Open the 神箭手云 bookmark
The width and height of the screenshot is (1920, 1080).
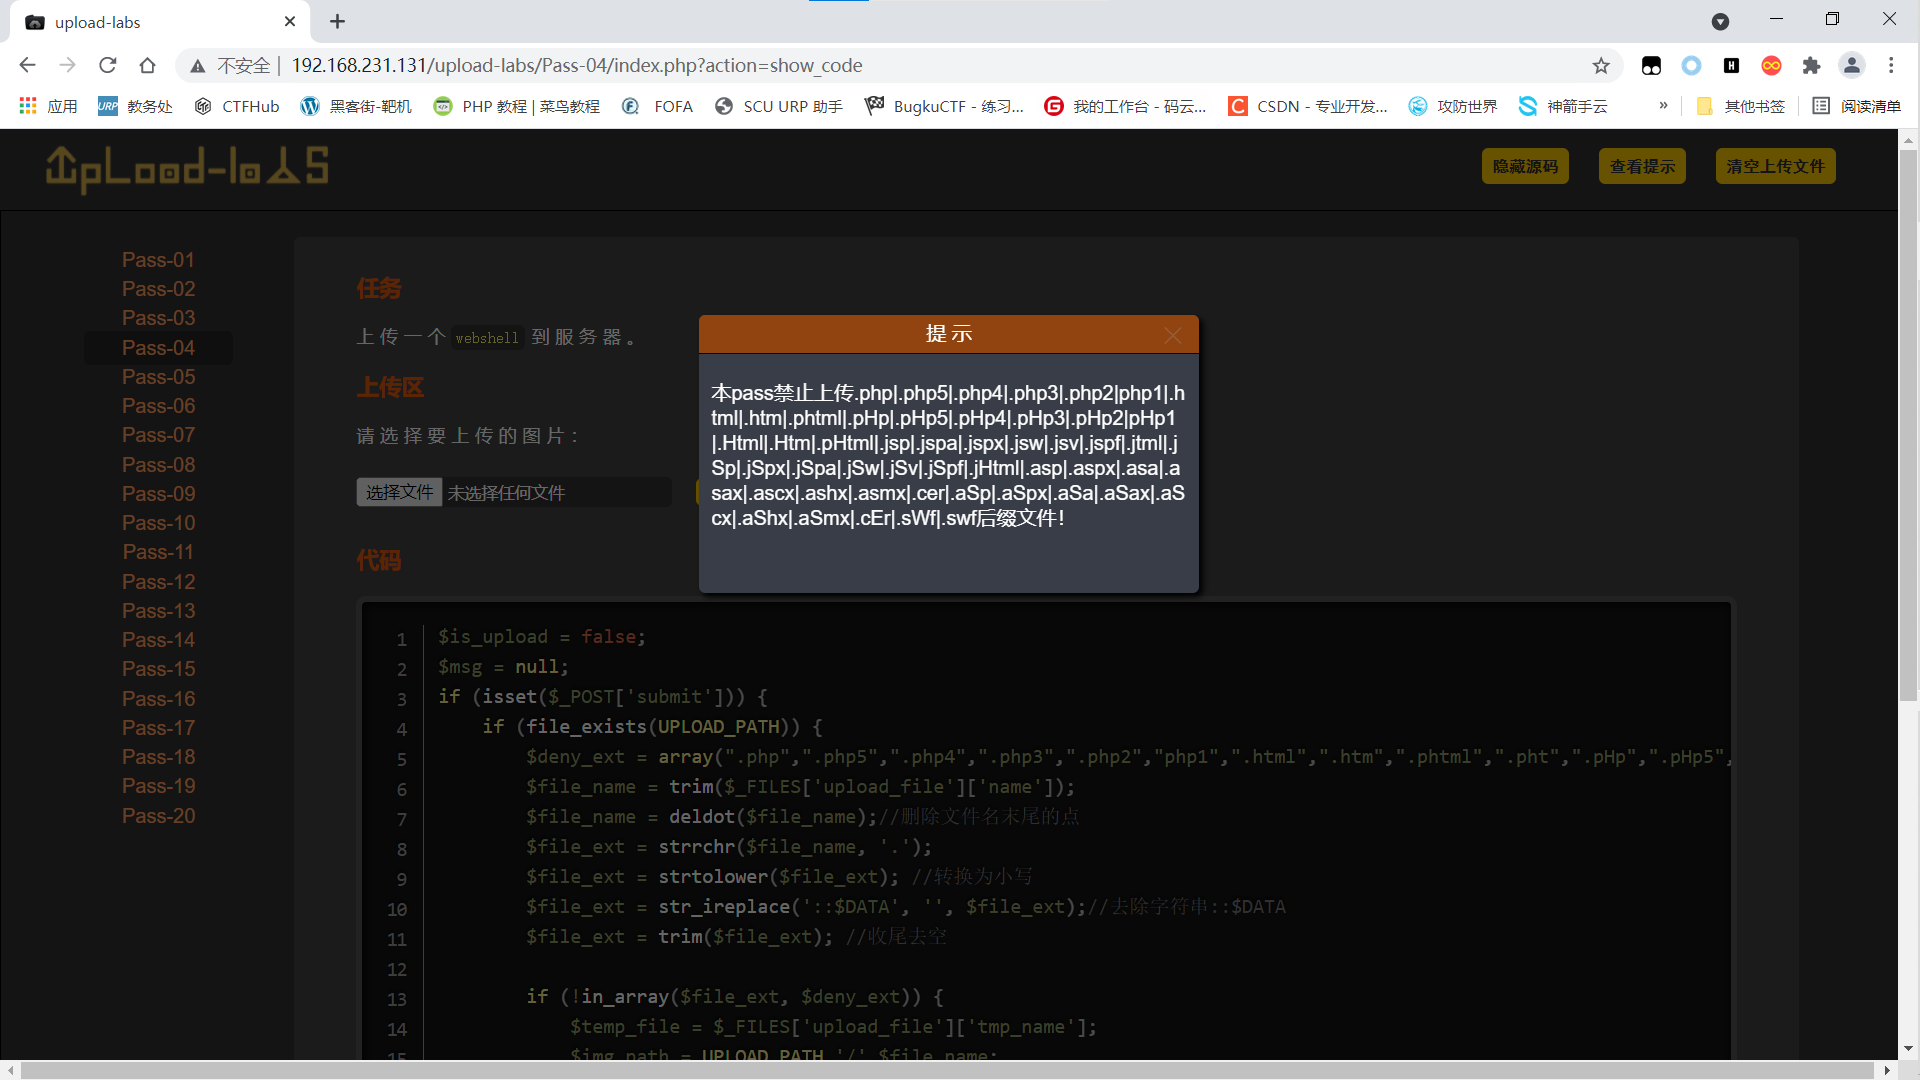click(1563, 106)
